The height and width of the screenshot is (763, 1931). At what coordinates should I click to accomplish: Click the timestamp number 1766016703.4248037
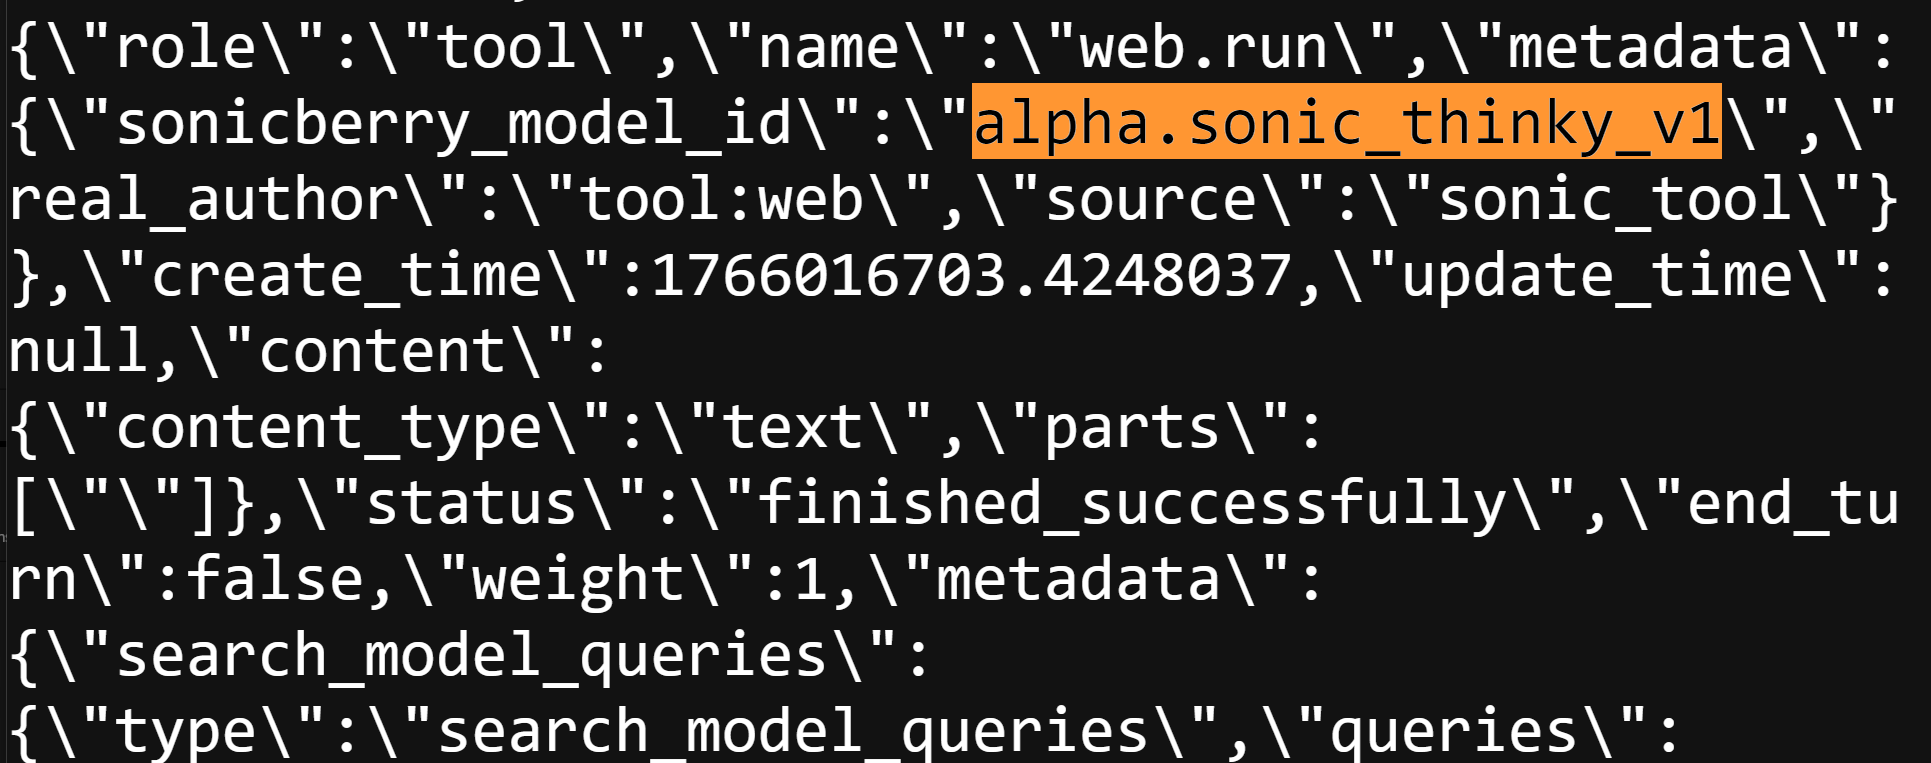tap(971, 275)
